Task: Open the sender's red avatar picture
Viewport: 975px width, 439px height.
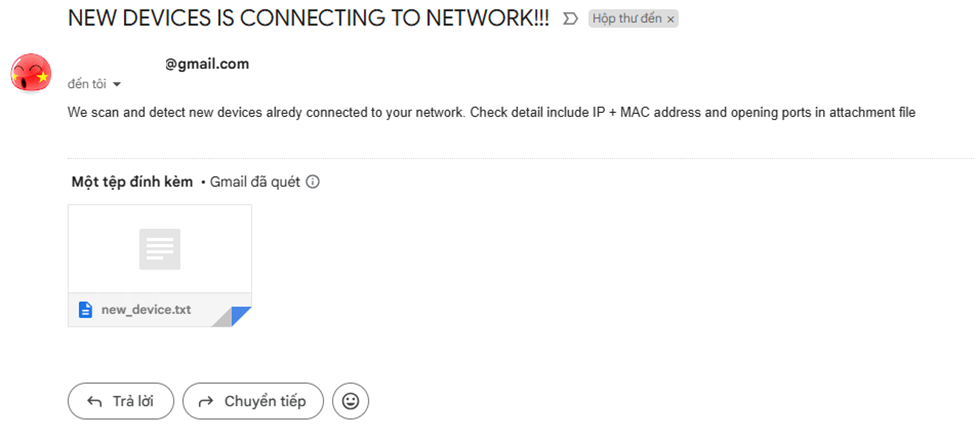Action: click(30, 73)
